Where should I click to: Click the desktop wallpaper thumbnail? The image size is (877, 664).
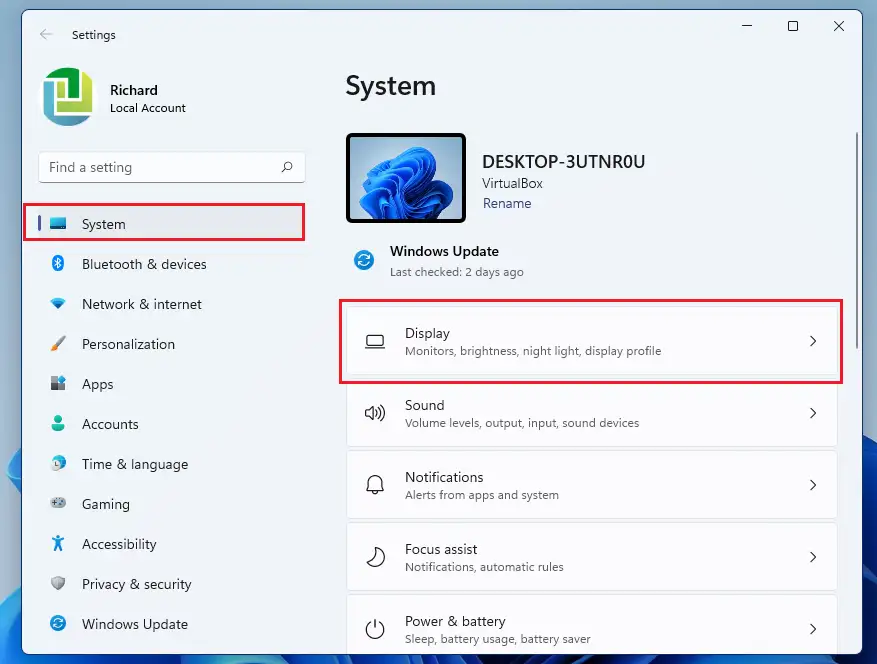(x=406, y=178)
